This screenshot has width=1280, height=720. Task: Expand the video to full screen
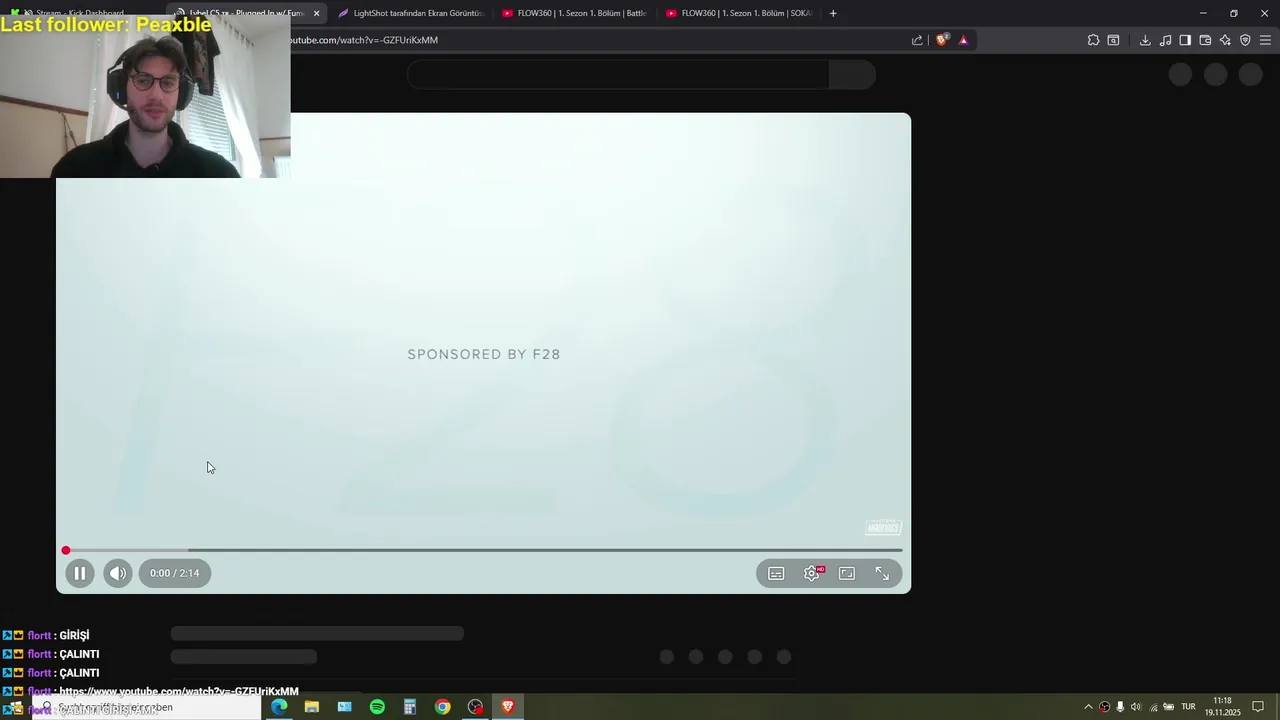point(882,573)
